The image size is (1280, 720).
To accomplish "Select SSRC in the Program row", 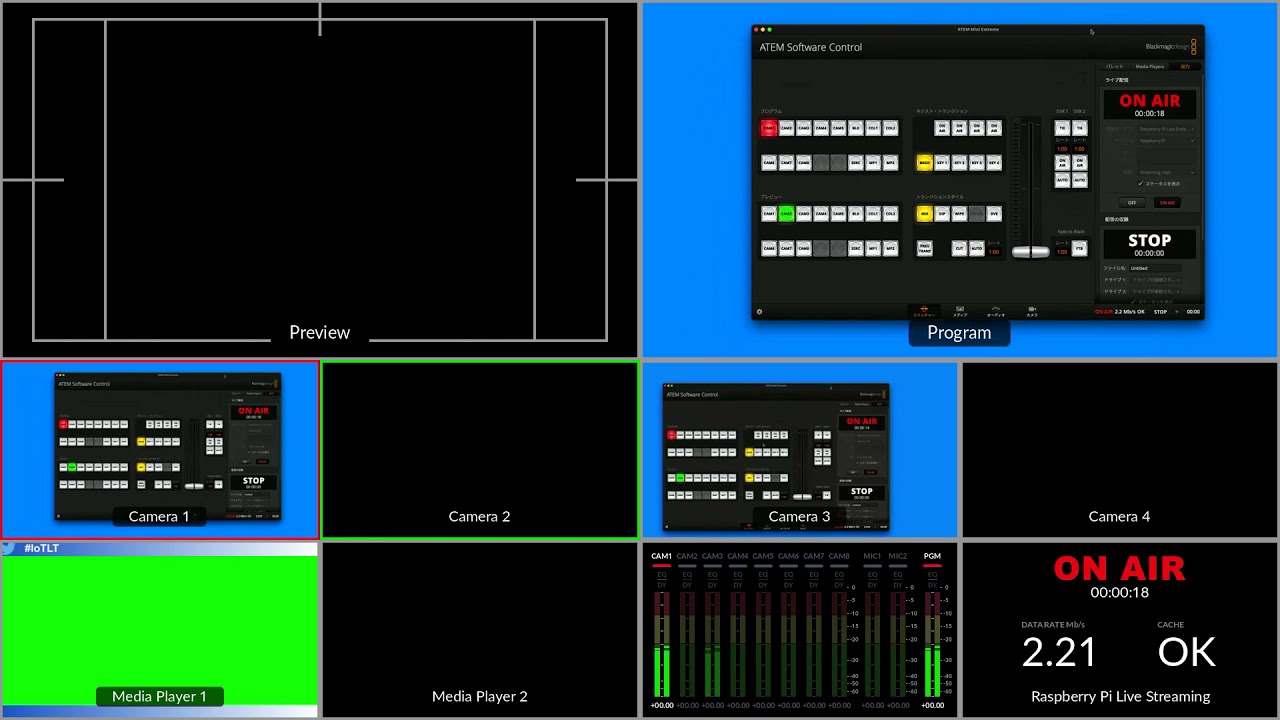I will (x=856, y=163).
